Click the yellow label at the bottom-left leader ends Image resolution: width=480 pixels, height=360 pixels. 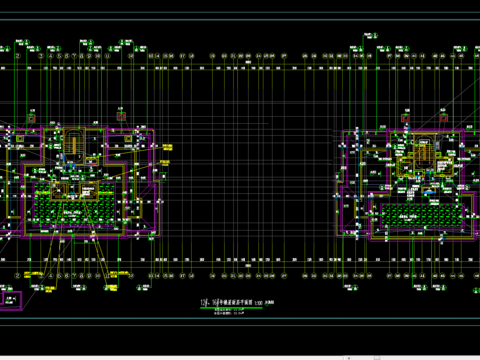coord(49,289)
